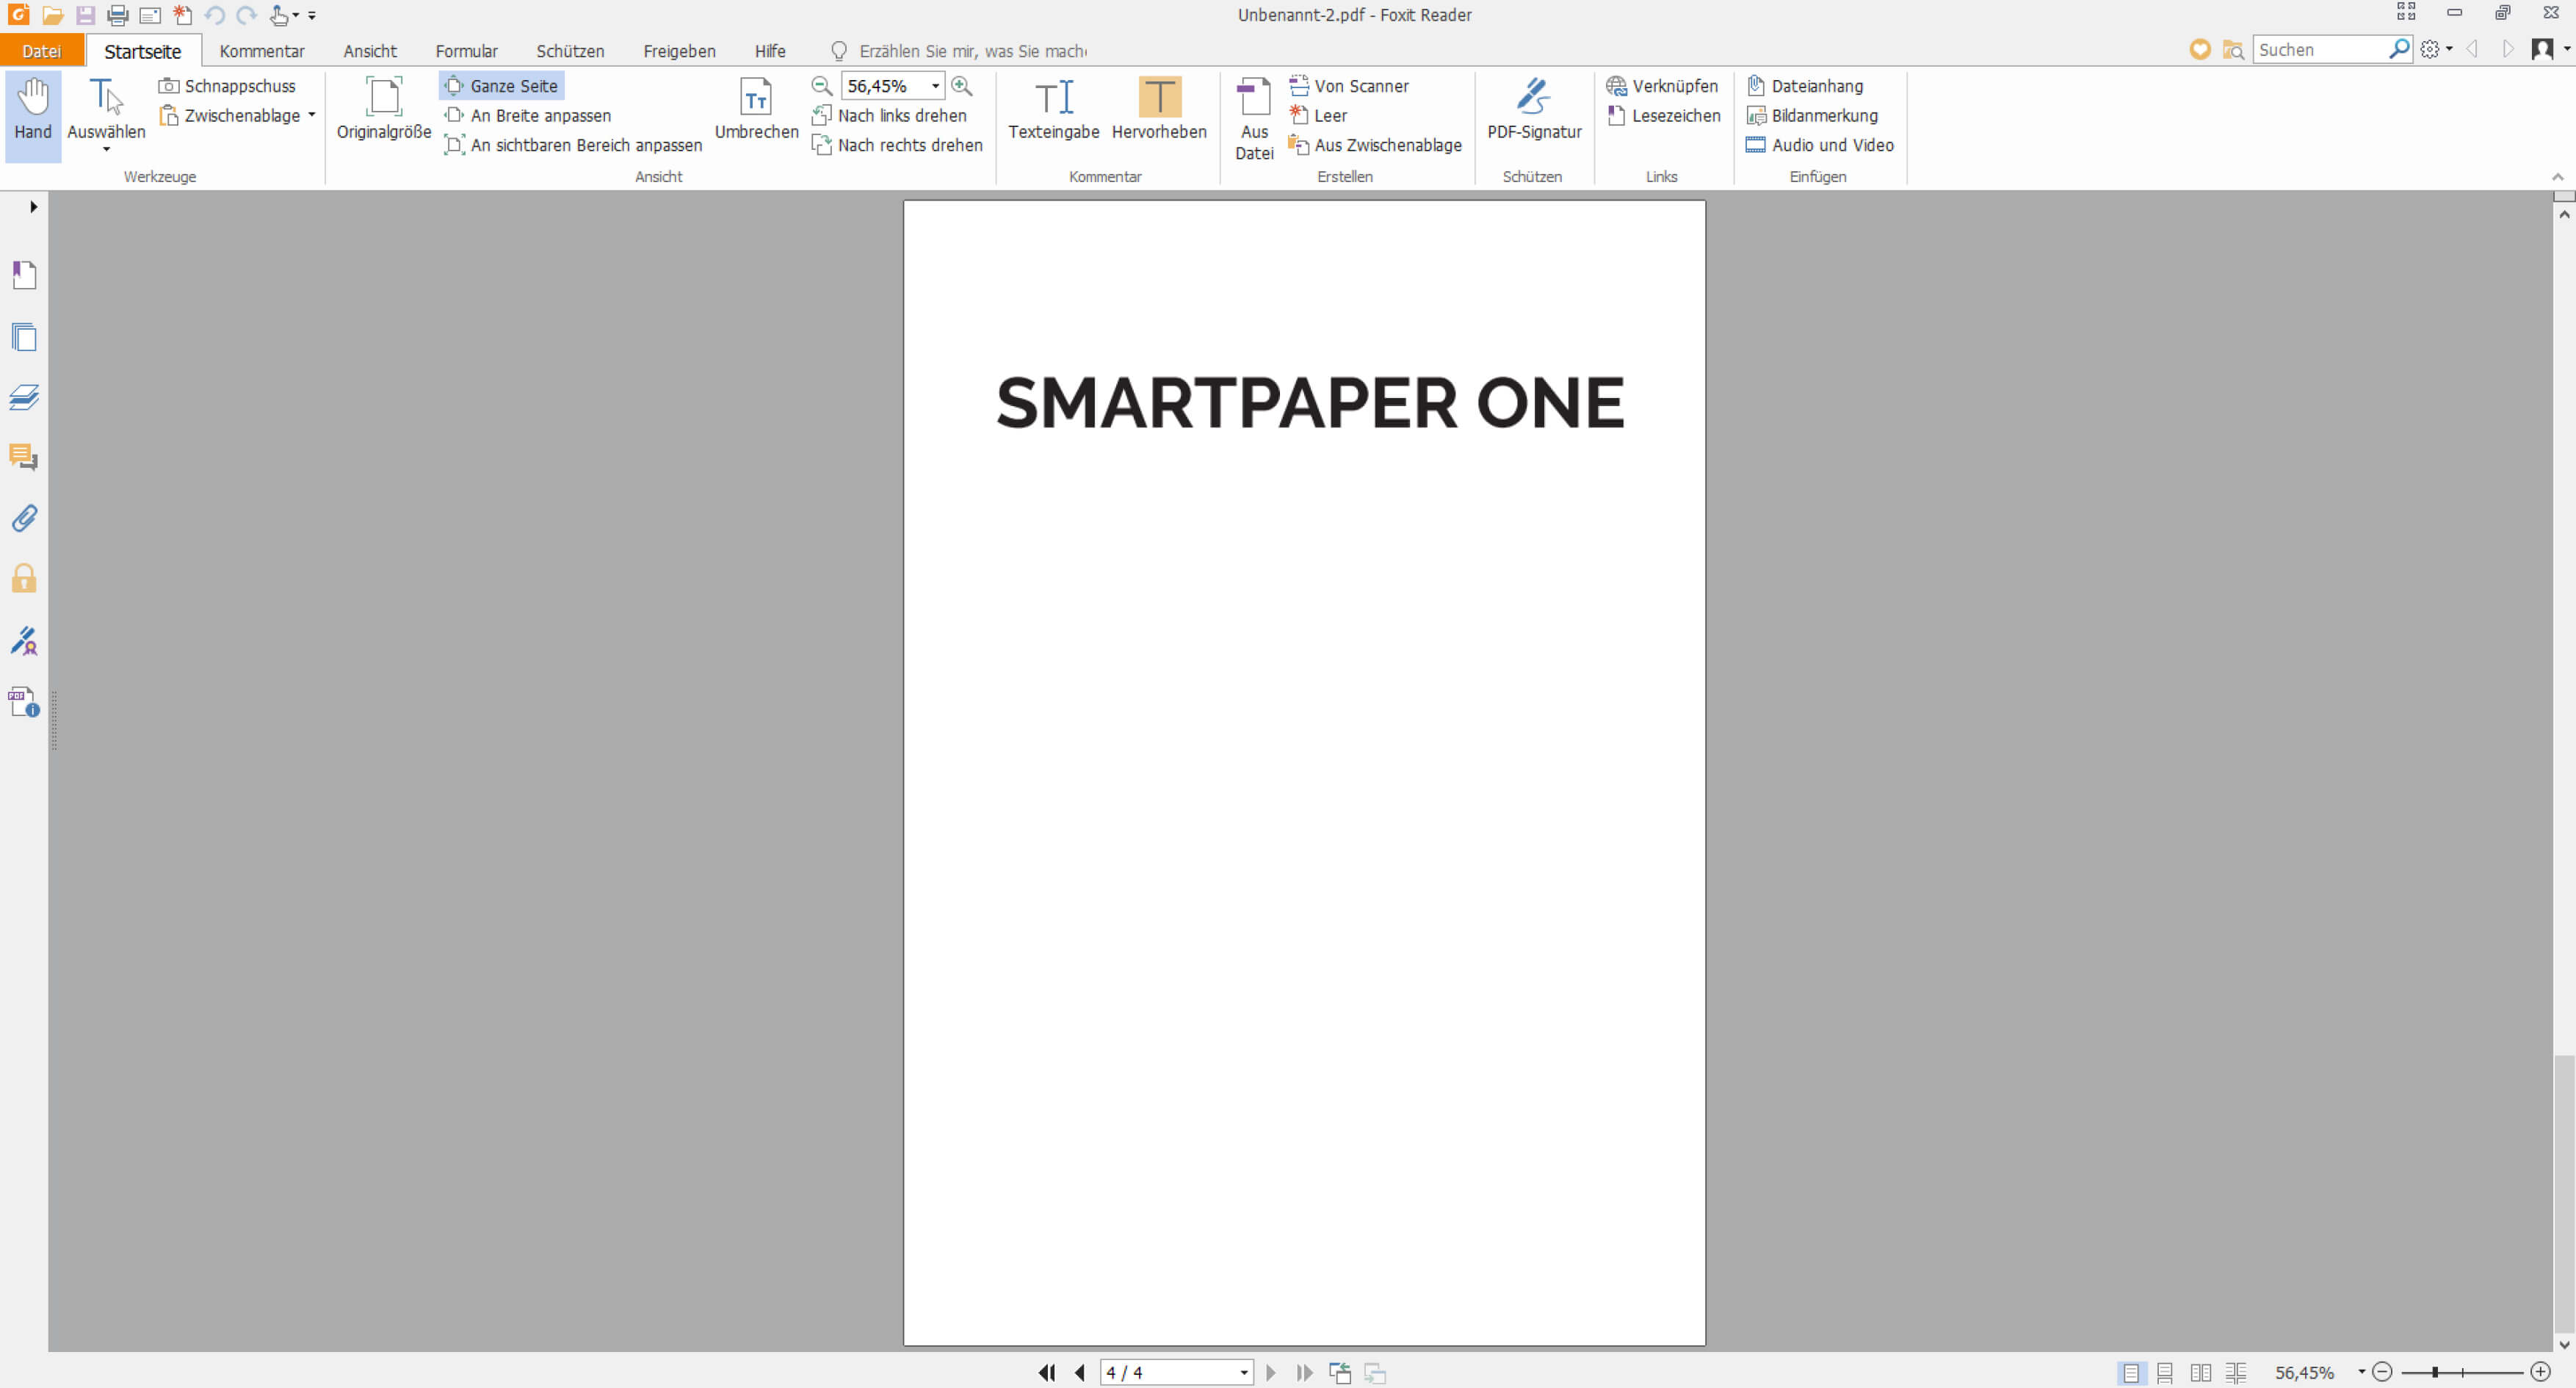Open a file via the folder icon
Viewport: 2576px width, 1388px height.
coord(52,15)
